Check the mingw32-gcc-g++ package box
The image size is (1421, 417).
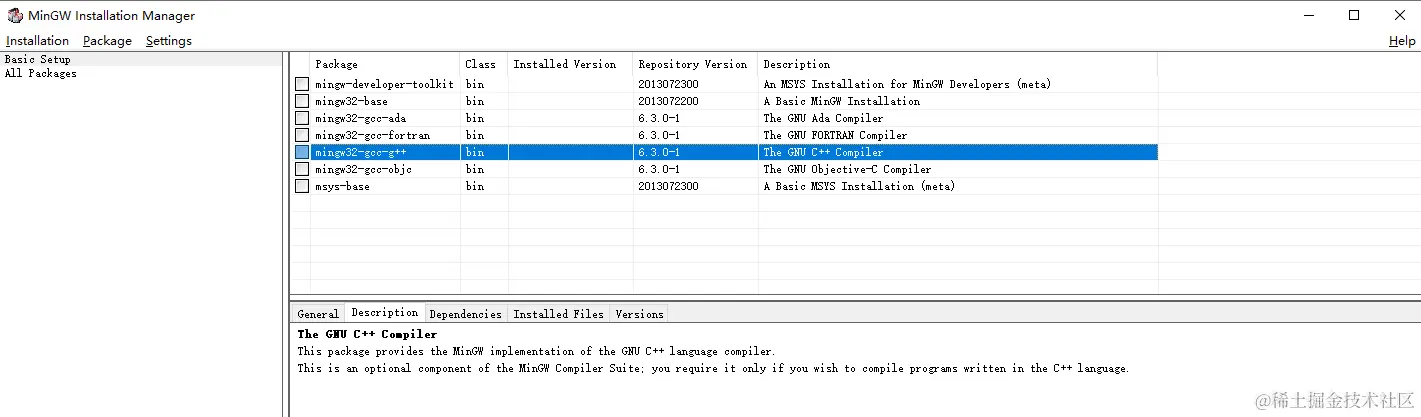[x=302, y=152]
